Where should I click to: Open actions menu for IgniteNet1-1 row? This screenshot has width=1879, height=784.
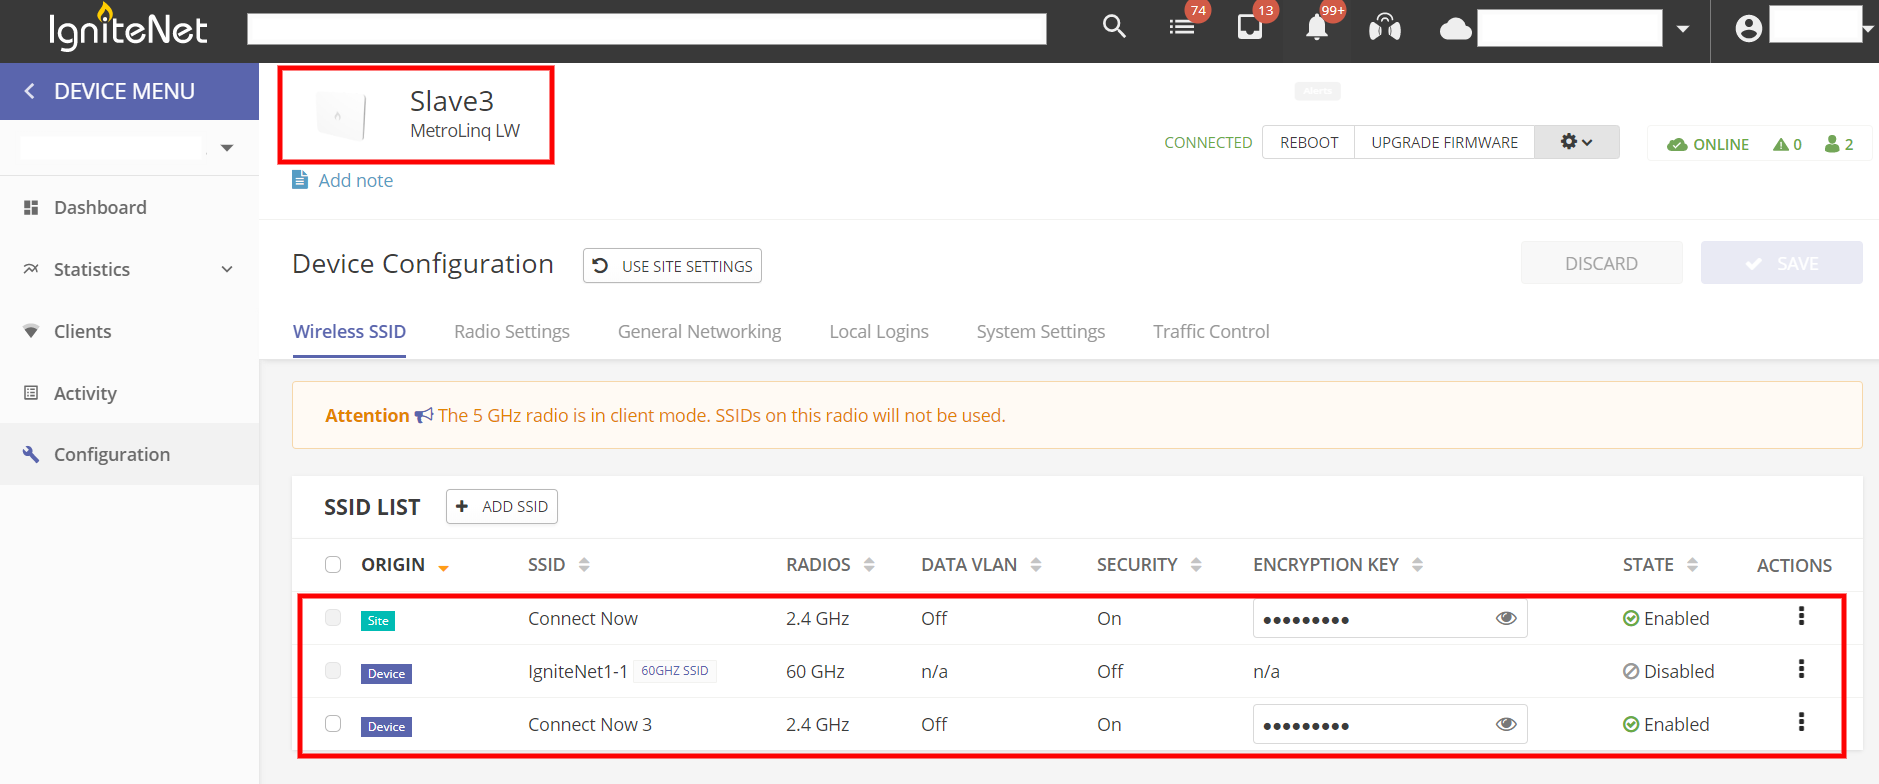pos(1801,669)
